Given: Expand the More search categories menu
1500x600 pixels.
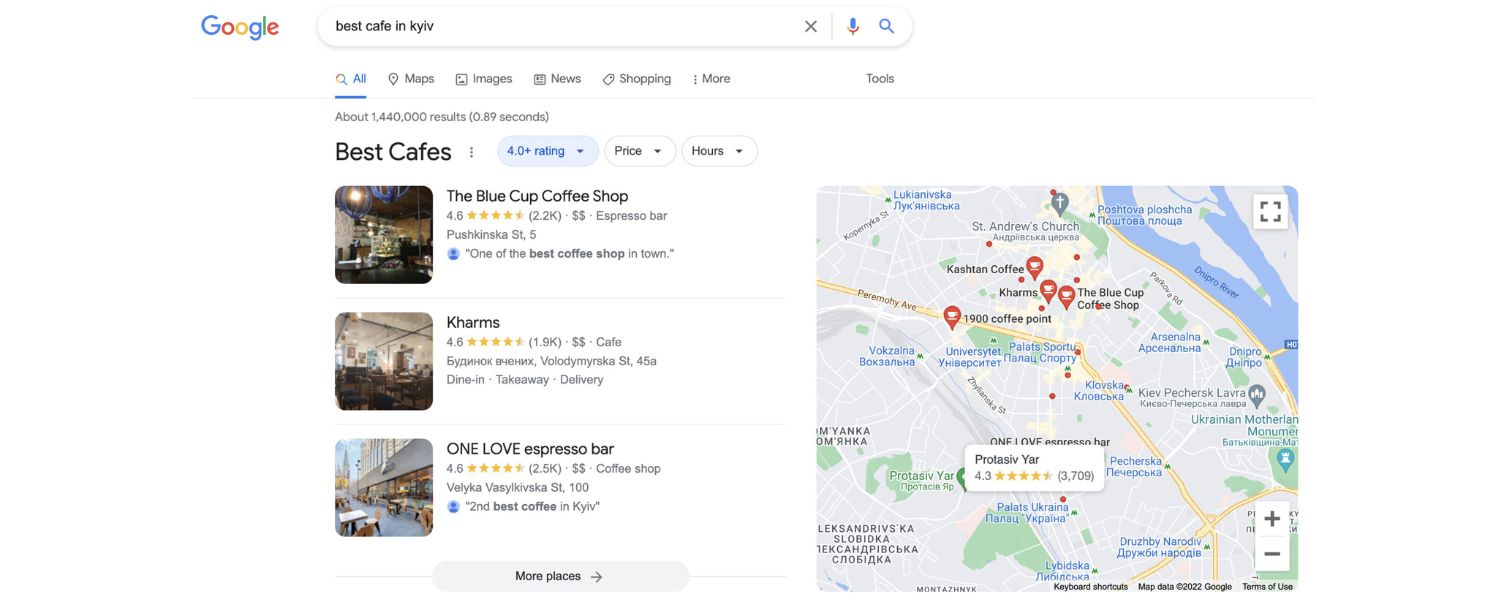Looking at the screenshot, I should (711, 79).
